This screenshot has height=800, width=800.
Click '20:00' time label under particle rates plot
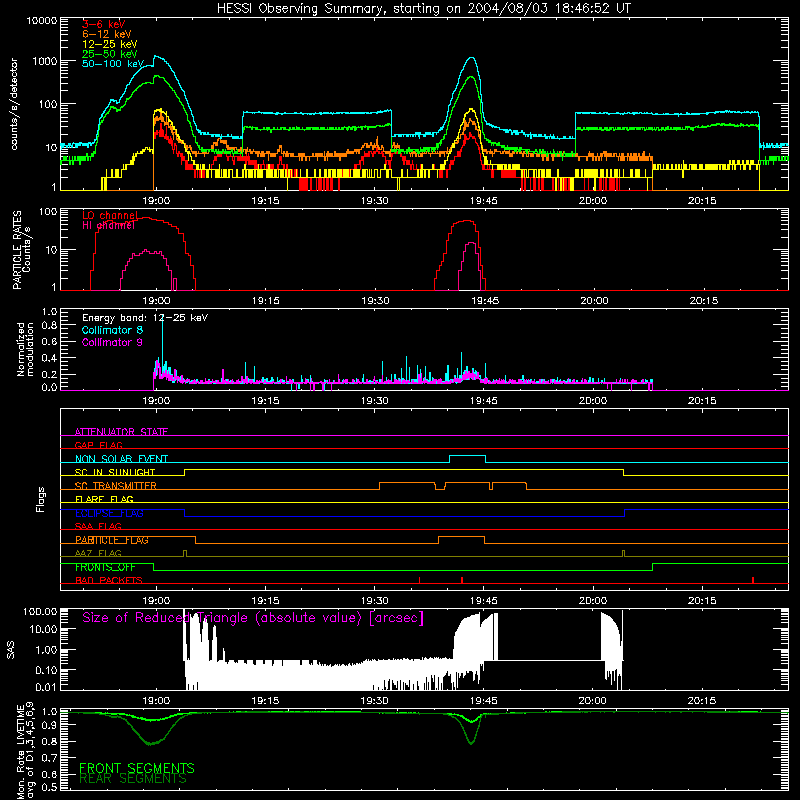[x=594, y=301]
